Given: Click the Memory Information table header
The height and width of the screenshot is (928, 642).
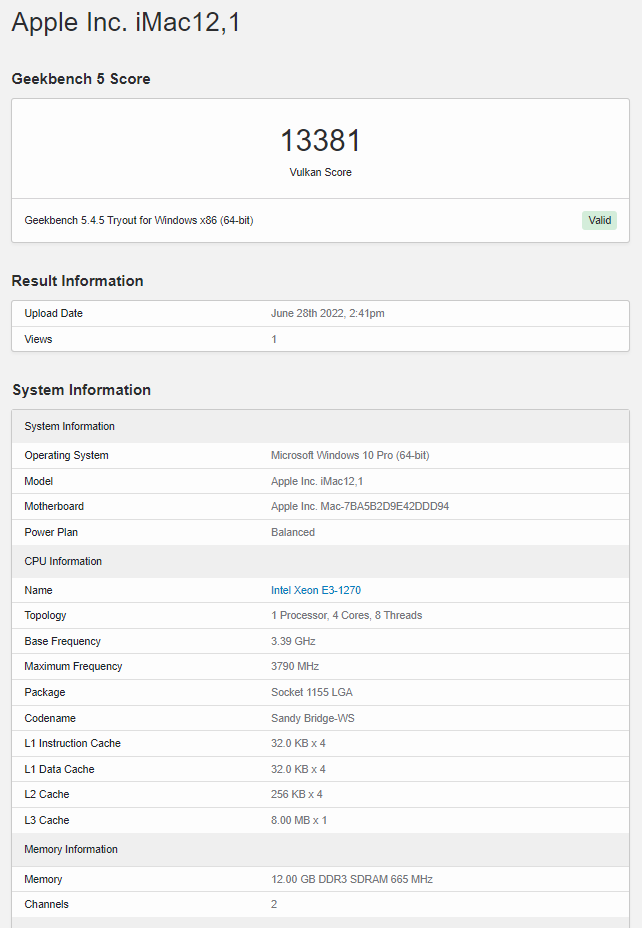Looking at the screenshot, I should tap(71, 849).
